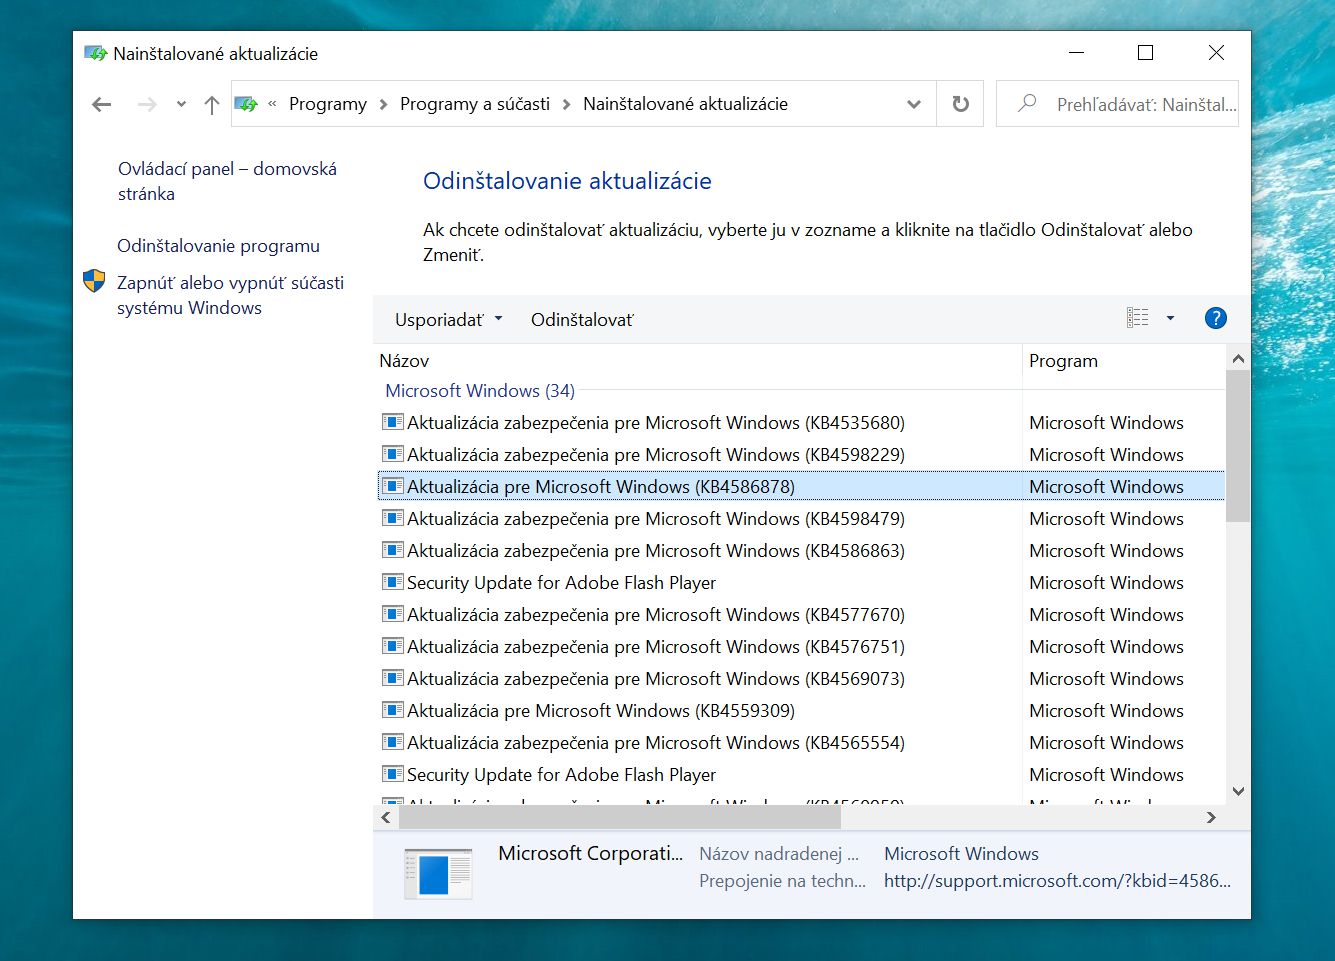This screenshot has width=1335, height=961.
Task: Open the Programy breadcrumb
Action: (x=328, y=104)
